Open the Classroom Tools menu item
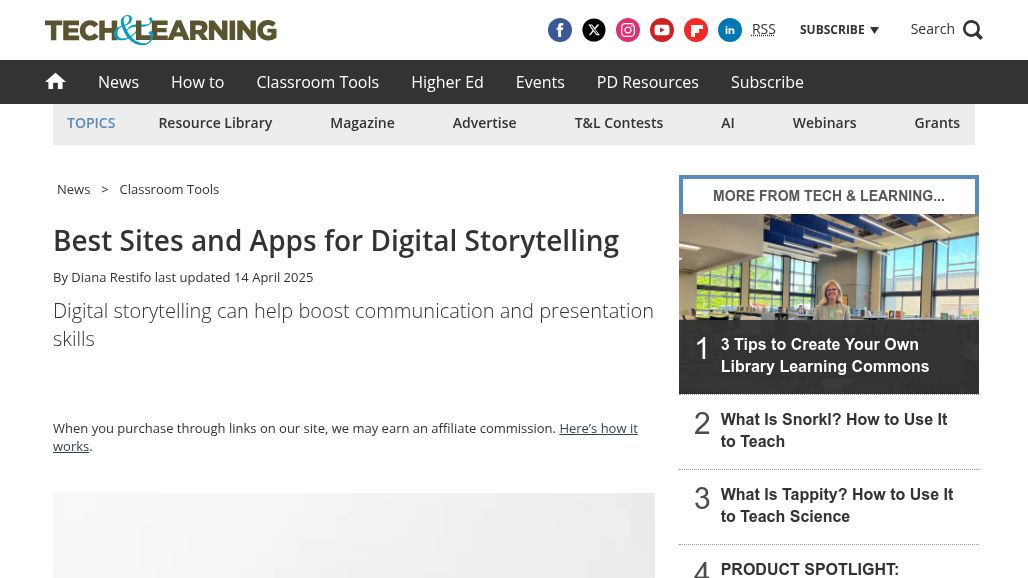 click(317, 82)
